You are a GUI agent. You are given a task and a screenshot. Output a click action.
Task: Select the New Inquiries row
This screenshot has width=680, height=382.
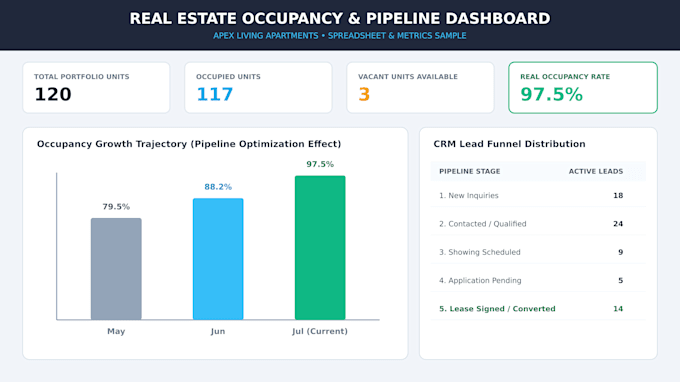tap(538, 196)
